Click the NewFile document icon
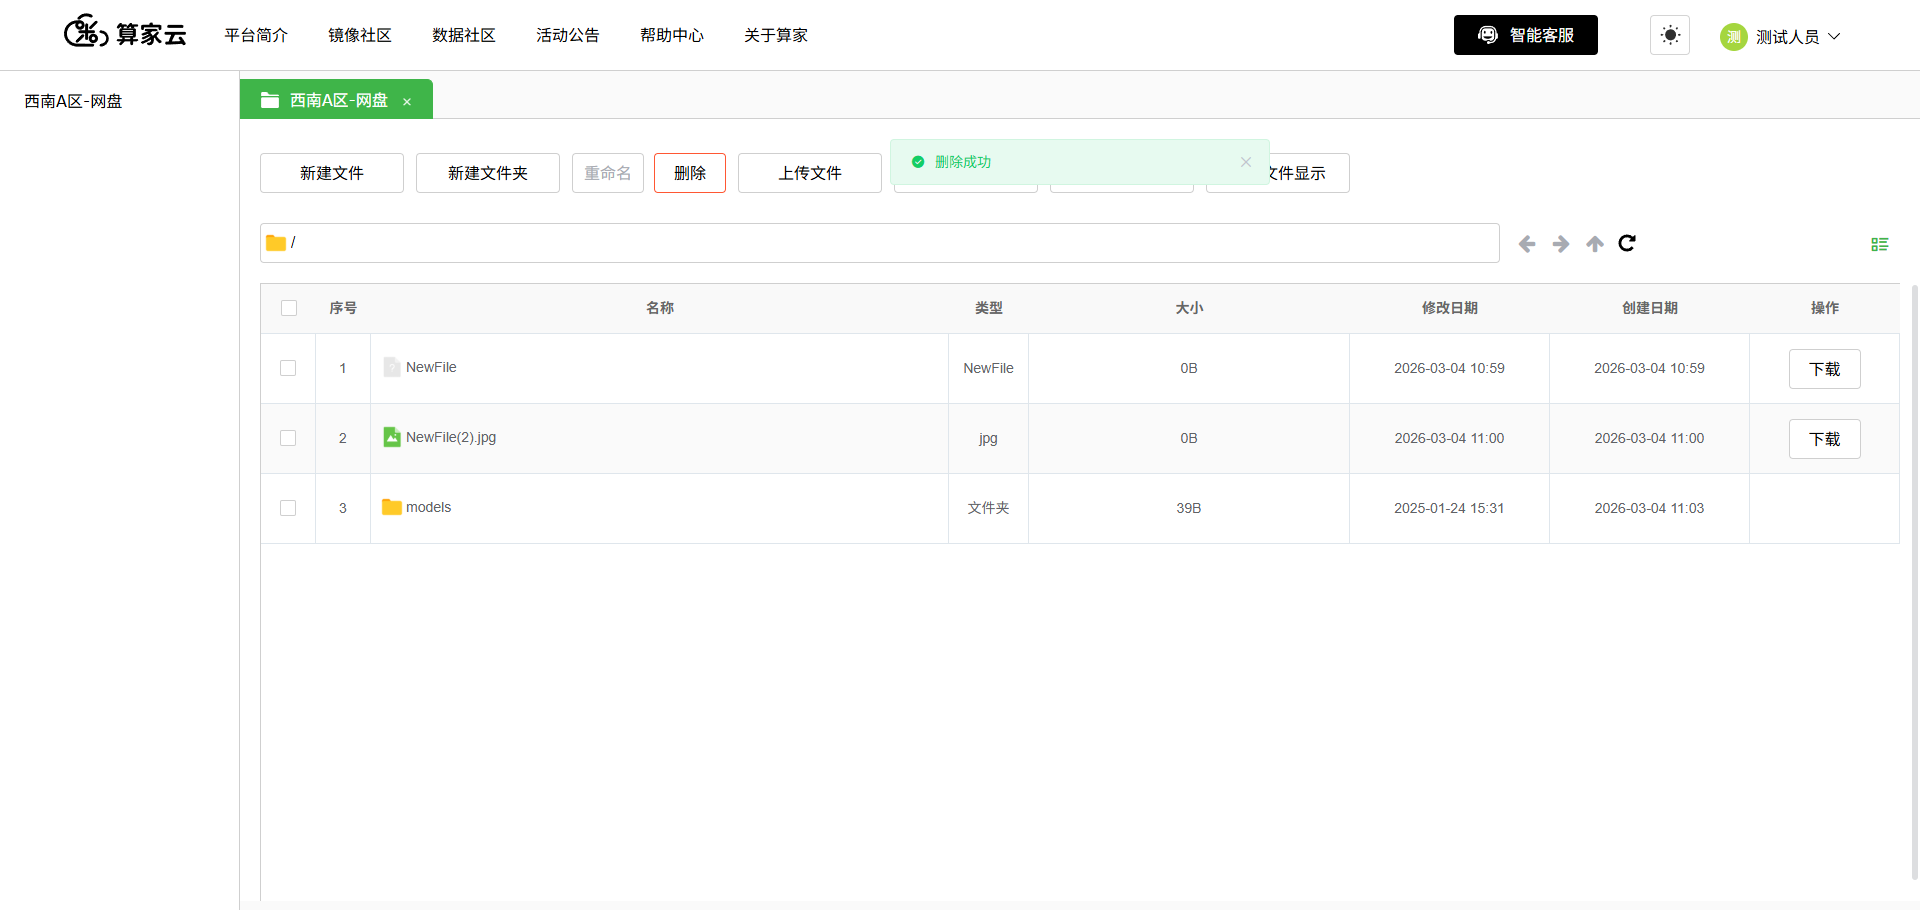Image resolution: width=1920 pixels, height=910 pixels. 392,367
